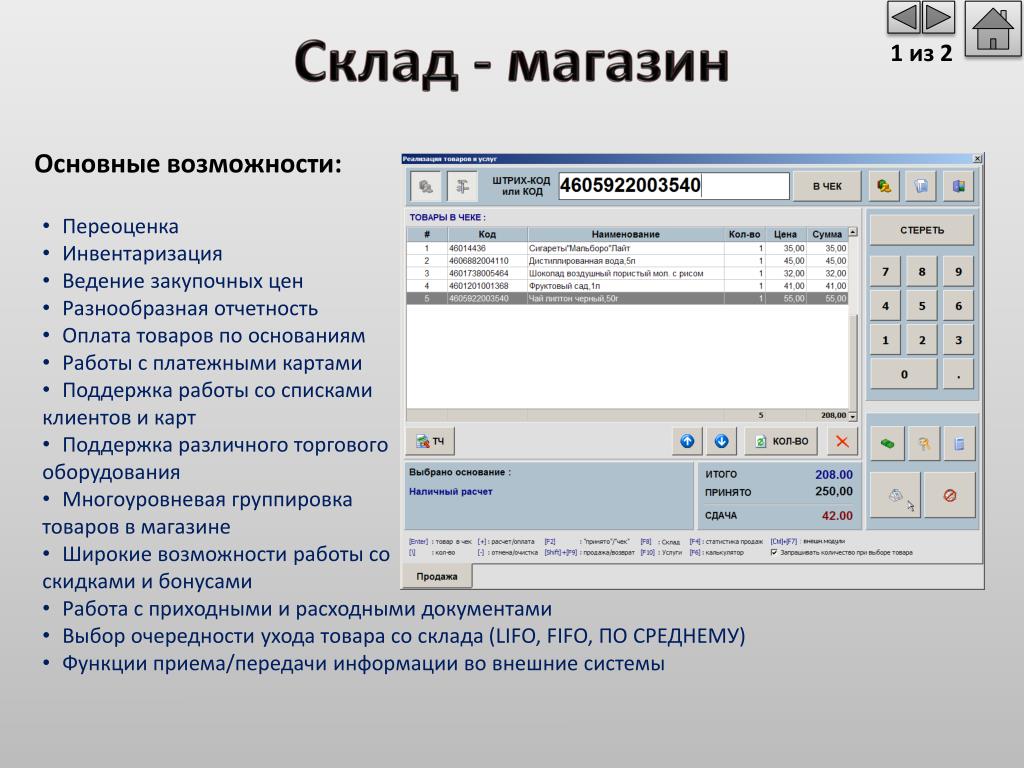Click the Кол-во column header
This screenshot has width=1024, height=768.
[x=744, y=234]
